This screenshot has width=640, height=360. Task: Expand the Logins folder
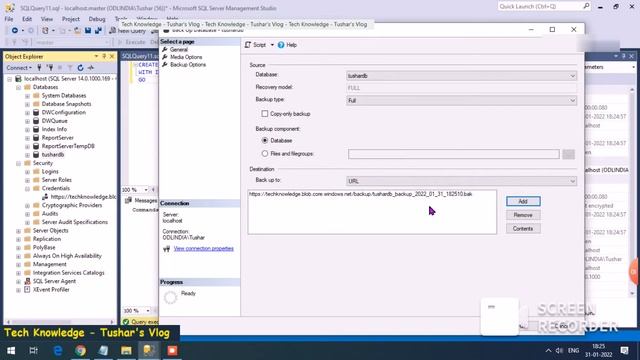pyautogui.click(x=27, y=172)
